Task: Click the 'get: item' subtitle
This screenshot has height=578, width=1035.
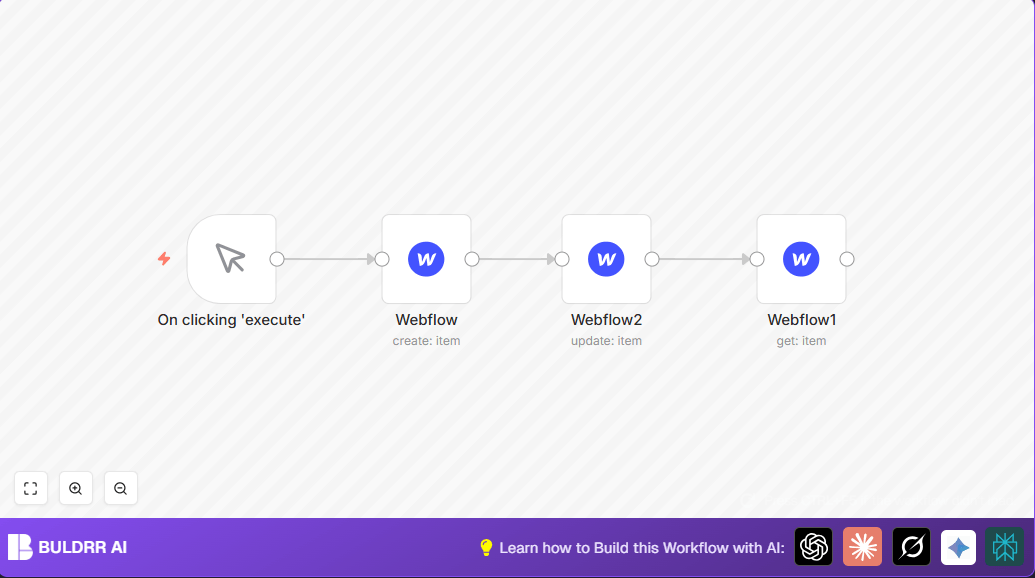Action: (x=801, y=341)
